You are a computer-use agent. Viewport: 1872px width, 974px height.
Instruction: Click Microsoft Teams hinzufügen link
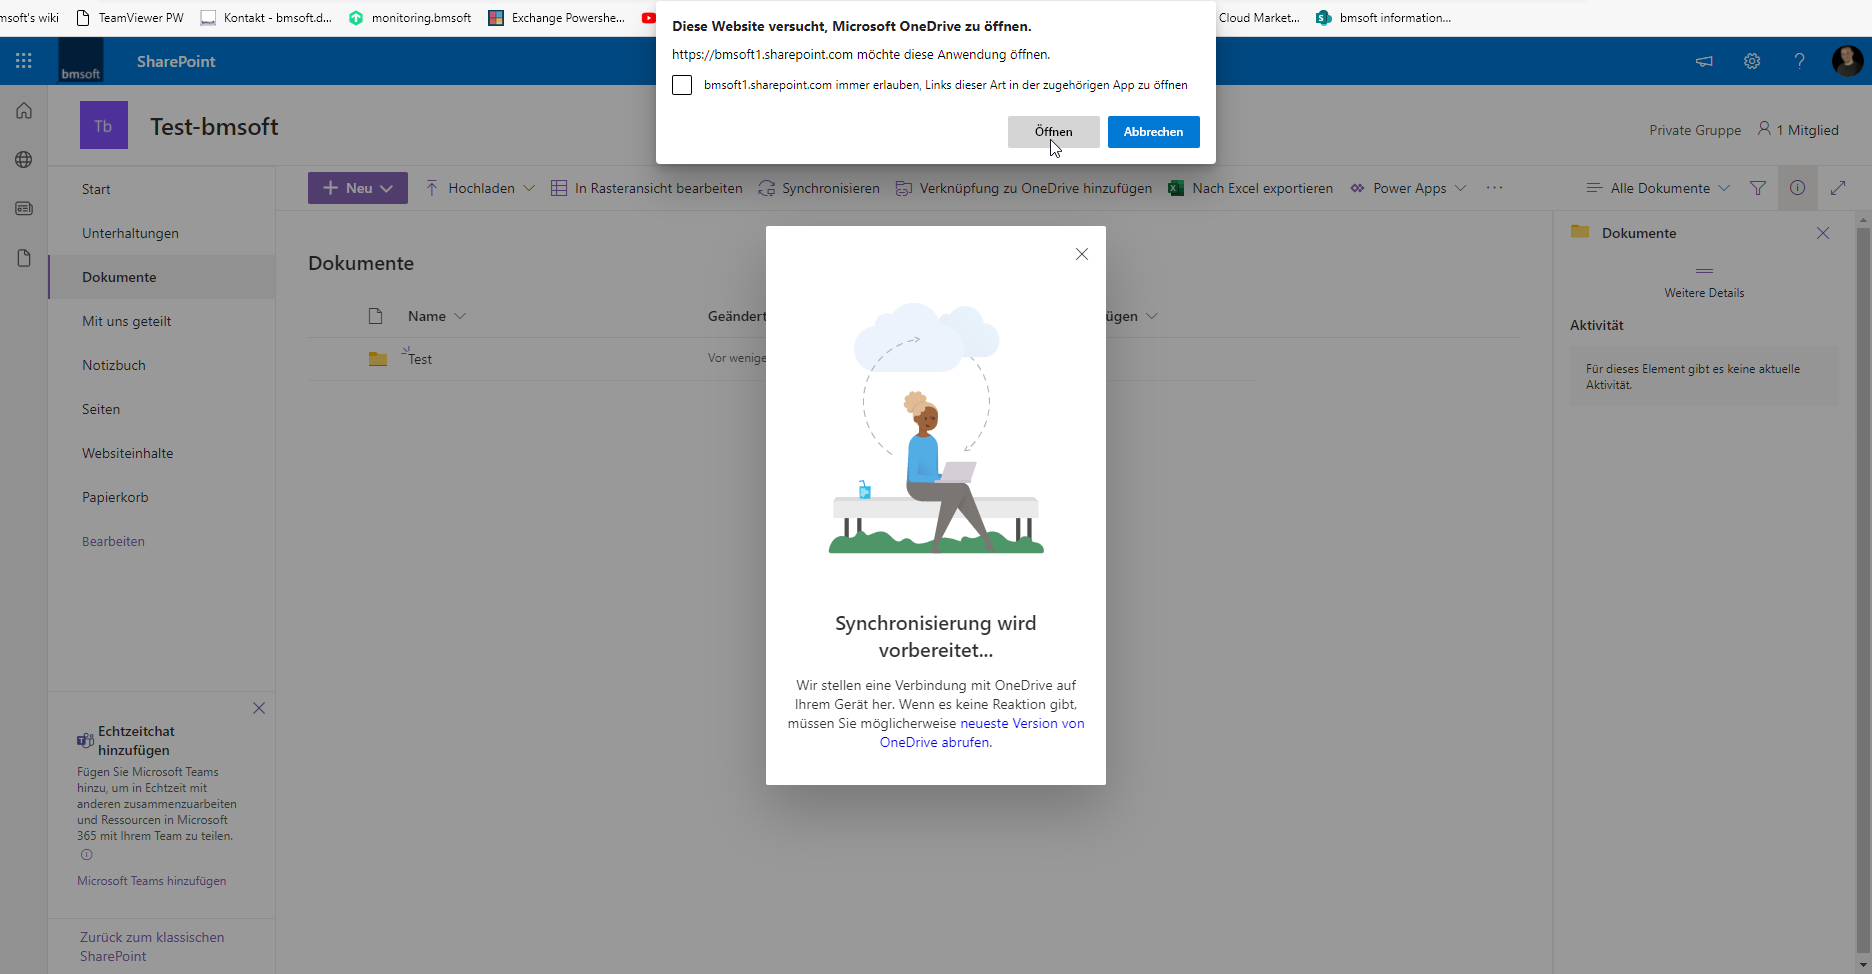[x=152, y=881]
